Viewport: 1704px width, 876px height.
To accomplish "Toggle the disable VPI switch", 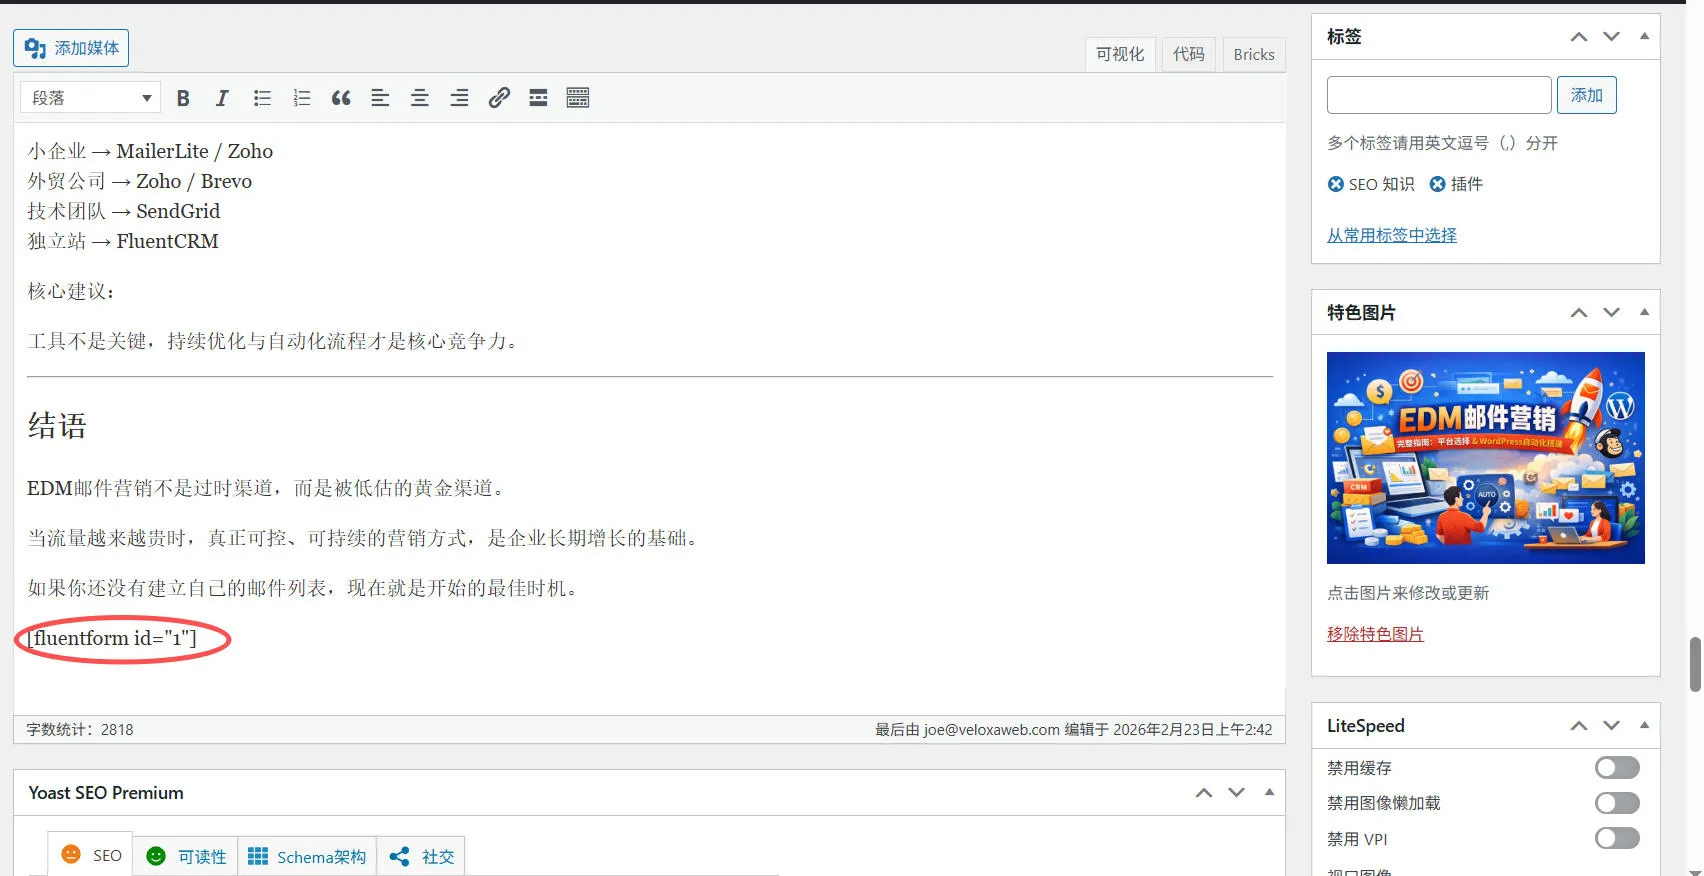I will [x=1616, y=838].
